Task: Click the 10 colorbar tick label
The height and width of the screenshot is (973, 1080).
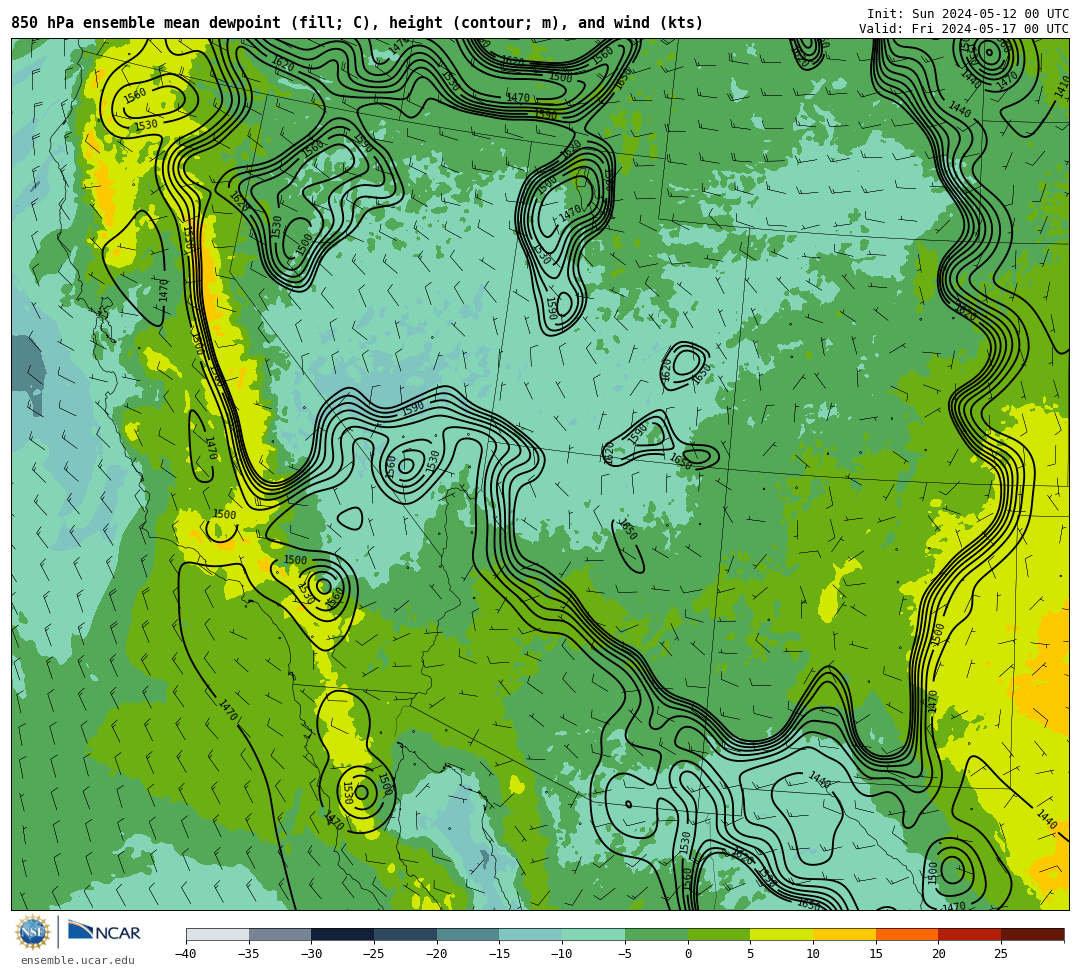Action: tap(813, 954)
